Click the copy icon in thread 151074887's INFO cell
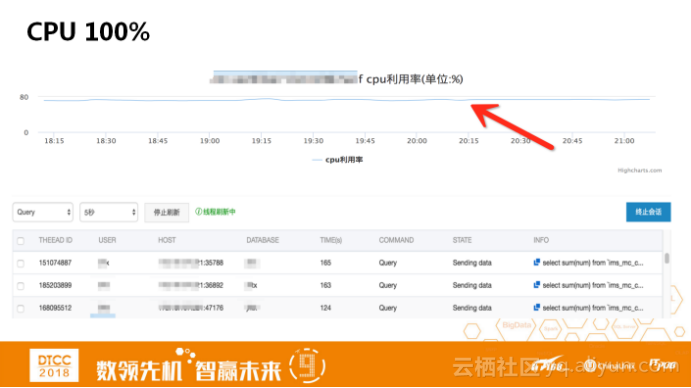The height and width of the screenshot is (388, 691). (536, 262)
